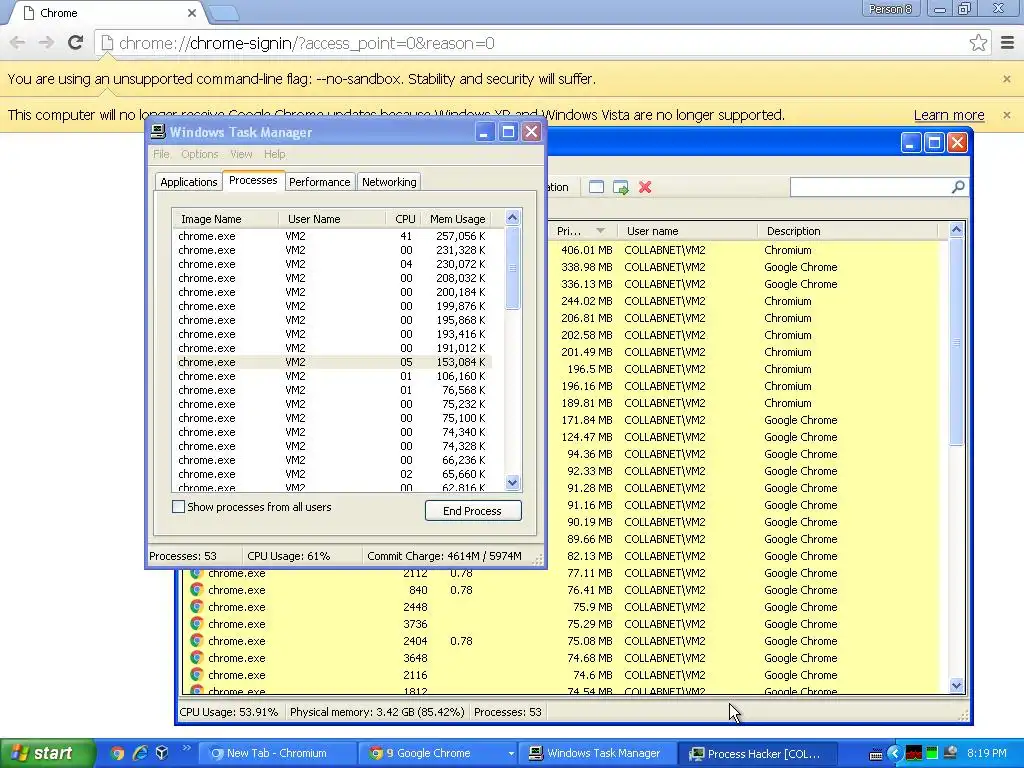
Task: Click the network connection tray icon
Action: [951, 753]
